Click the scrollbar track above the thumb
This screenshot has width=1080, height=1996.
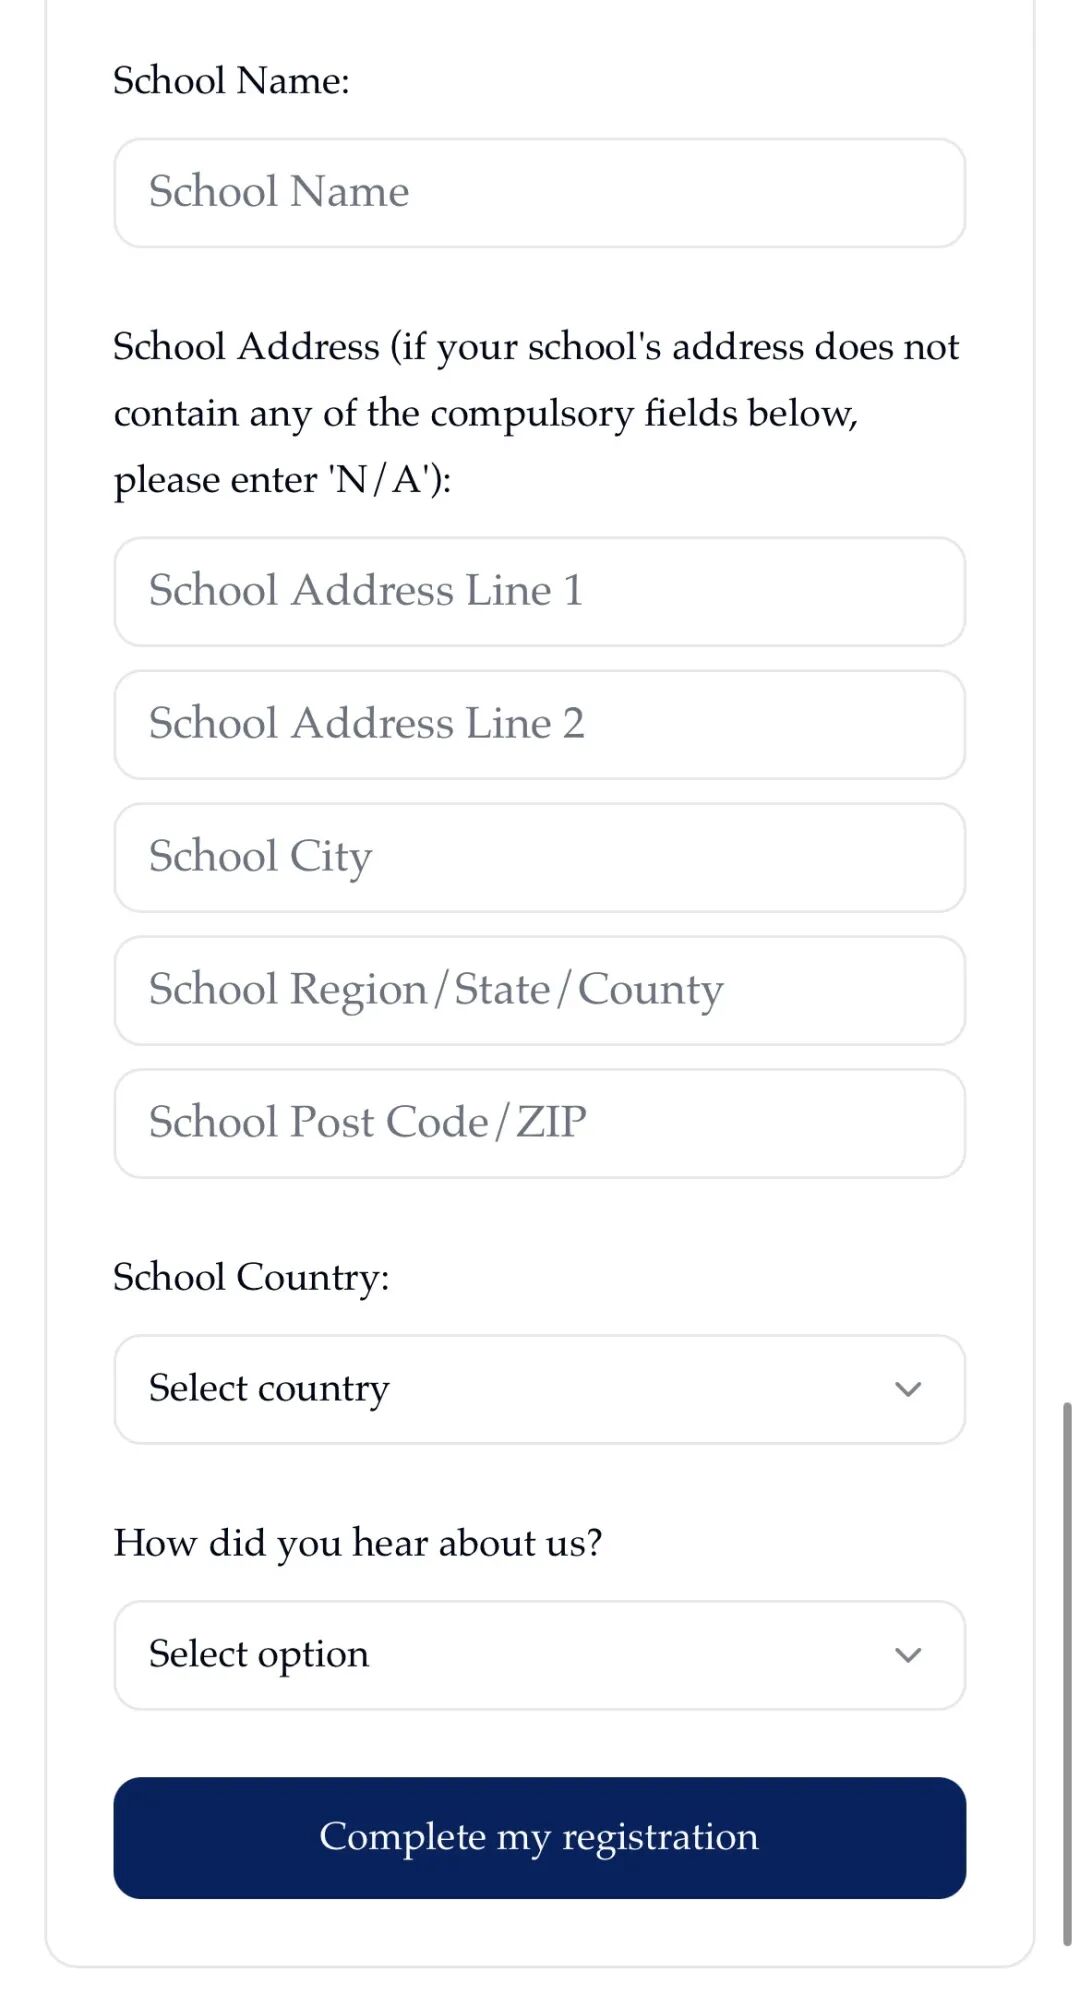click(1067, 700)
